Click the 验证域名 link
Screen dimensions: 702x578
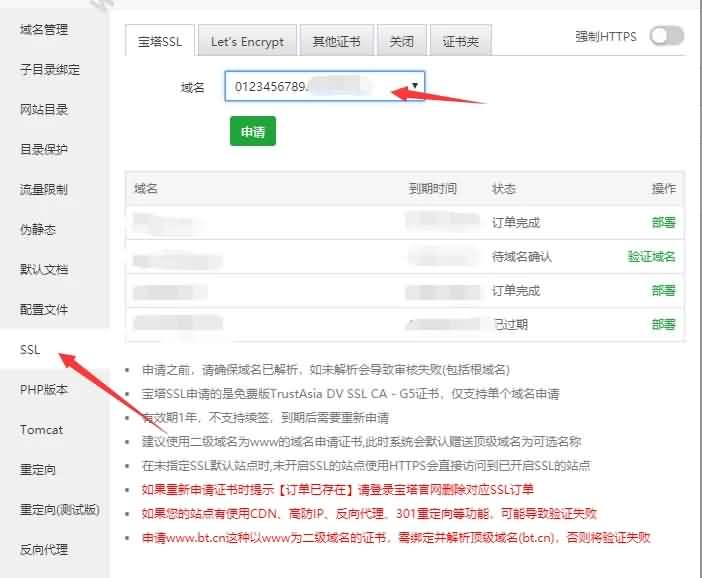651,257
